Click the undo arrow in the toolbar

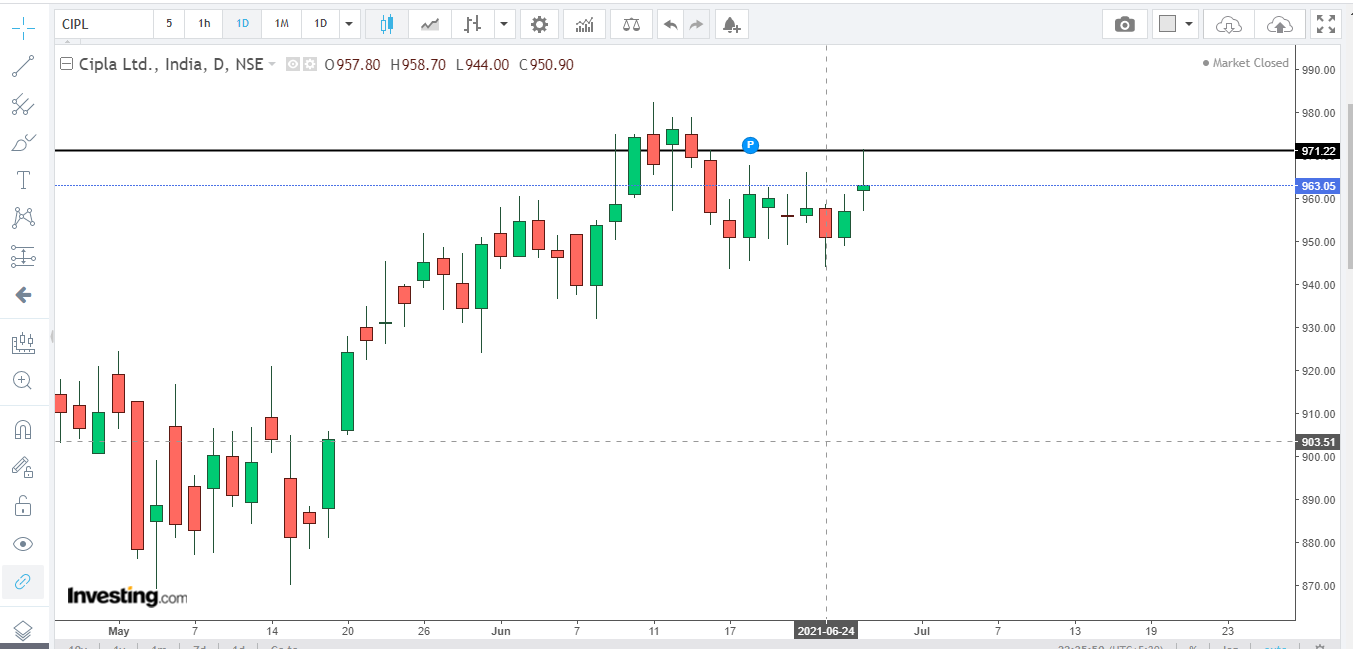[670, 24]
